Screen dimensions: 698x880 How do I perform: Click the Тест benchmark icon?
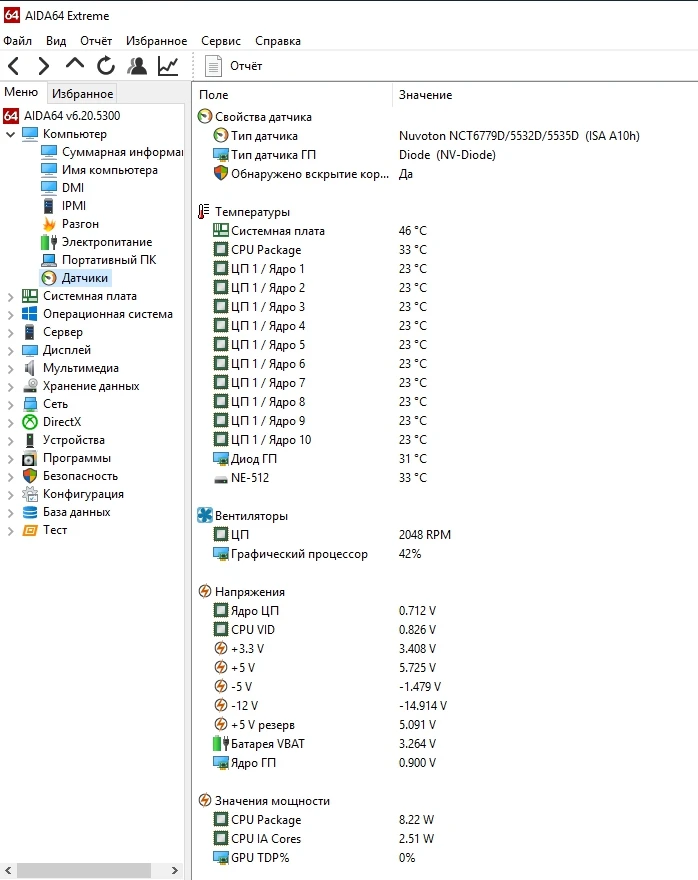point(30,530)
